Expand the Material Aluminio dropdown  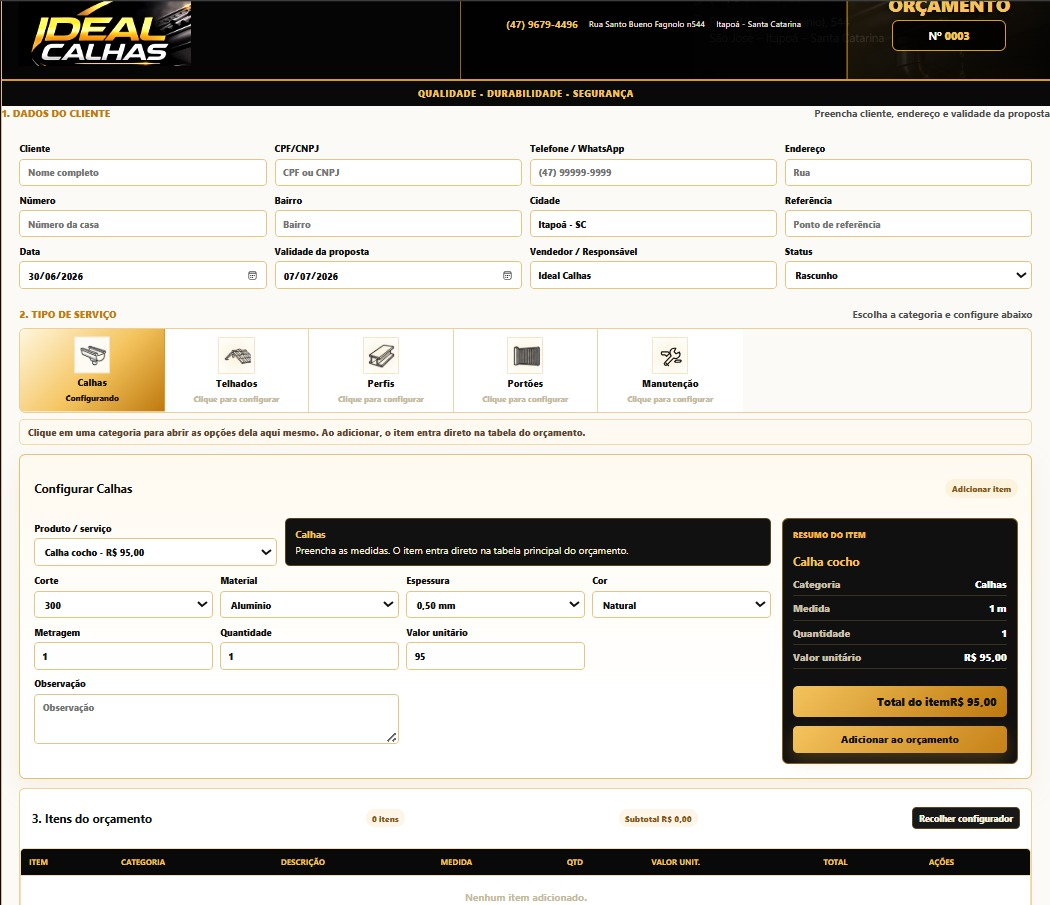click(x=309, y=605)
